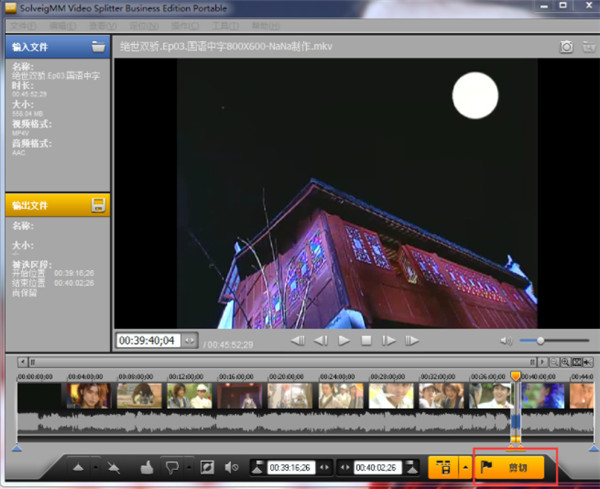This screenshot has width=600, height=489.
Task: Click the save disk icon in 输出文件 header
Action: pos(98,204)
